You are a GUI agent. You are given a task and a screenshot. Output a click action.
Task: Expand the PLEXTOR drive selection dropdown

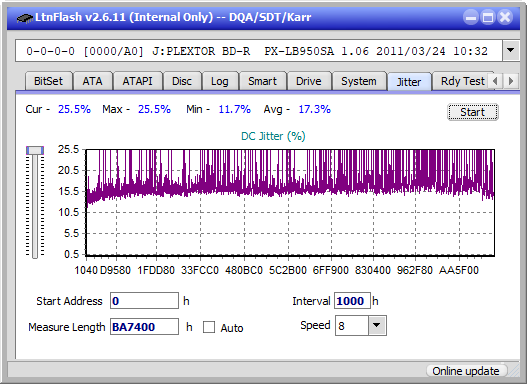(511, 51)
